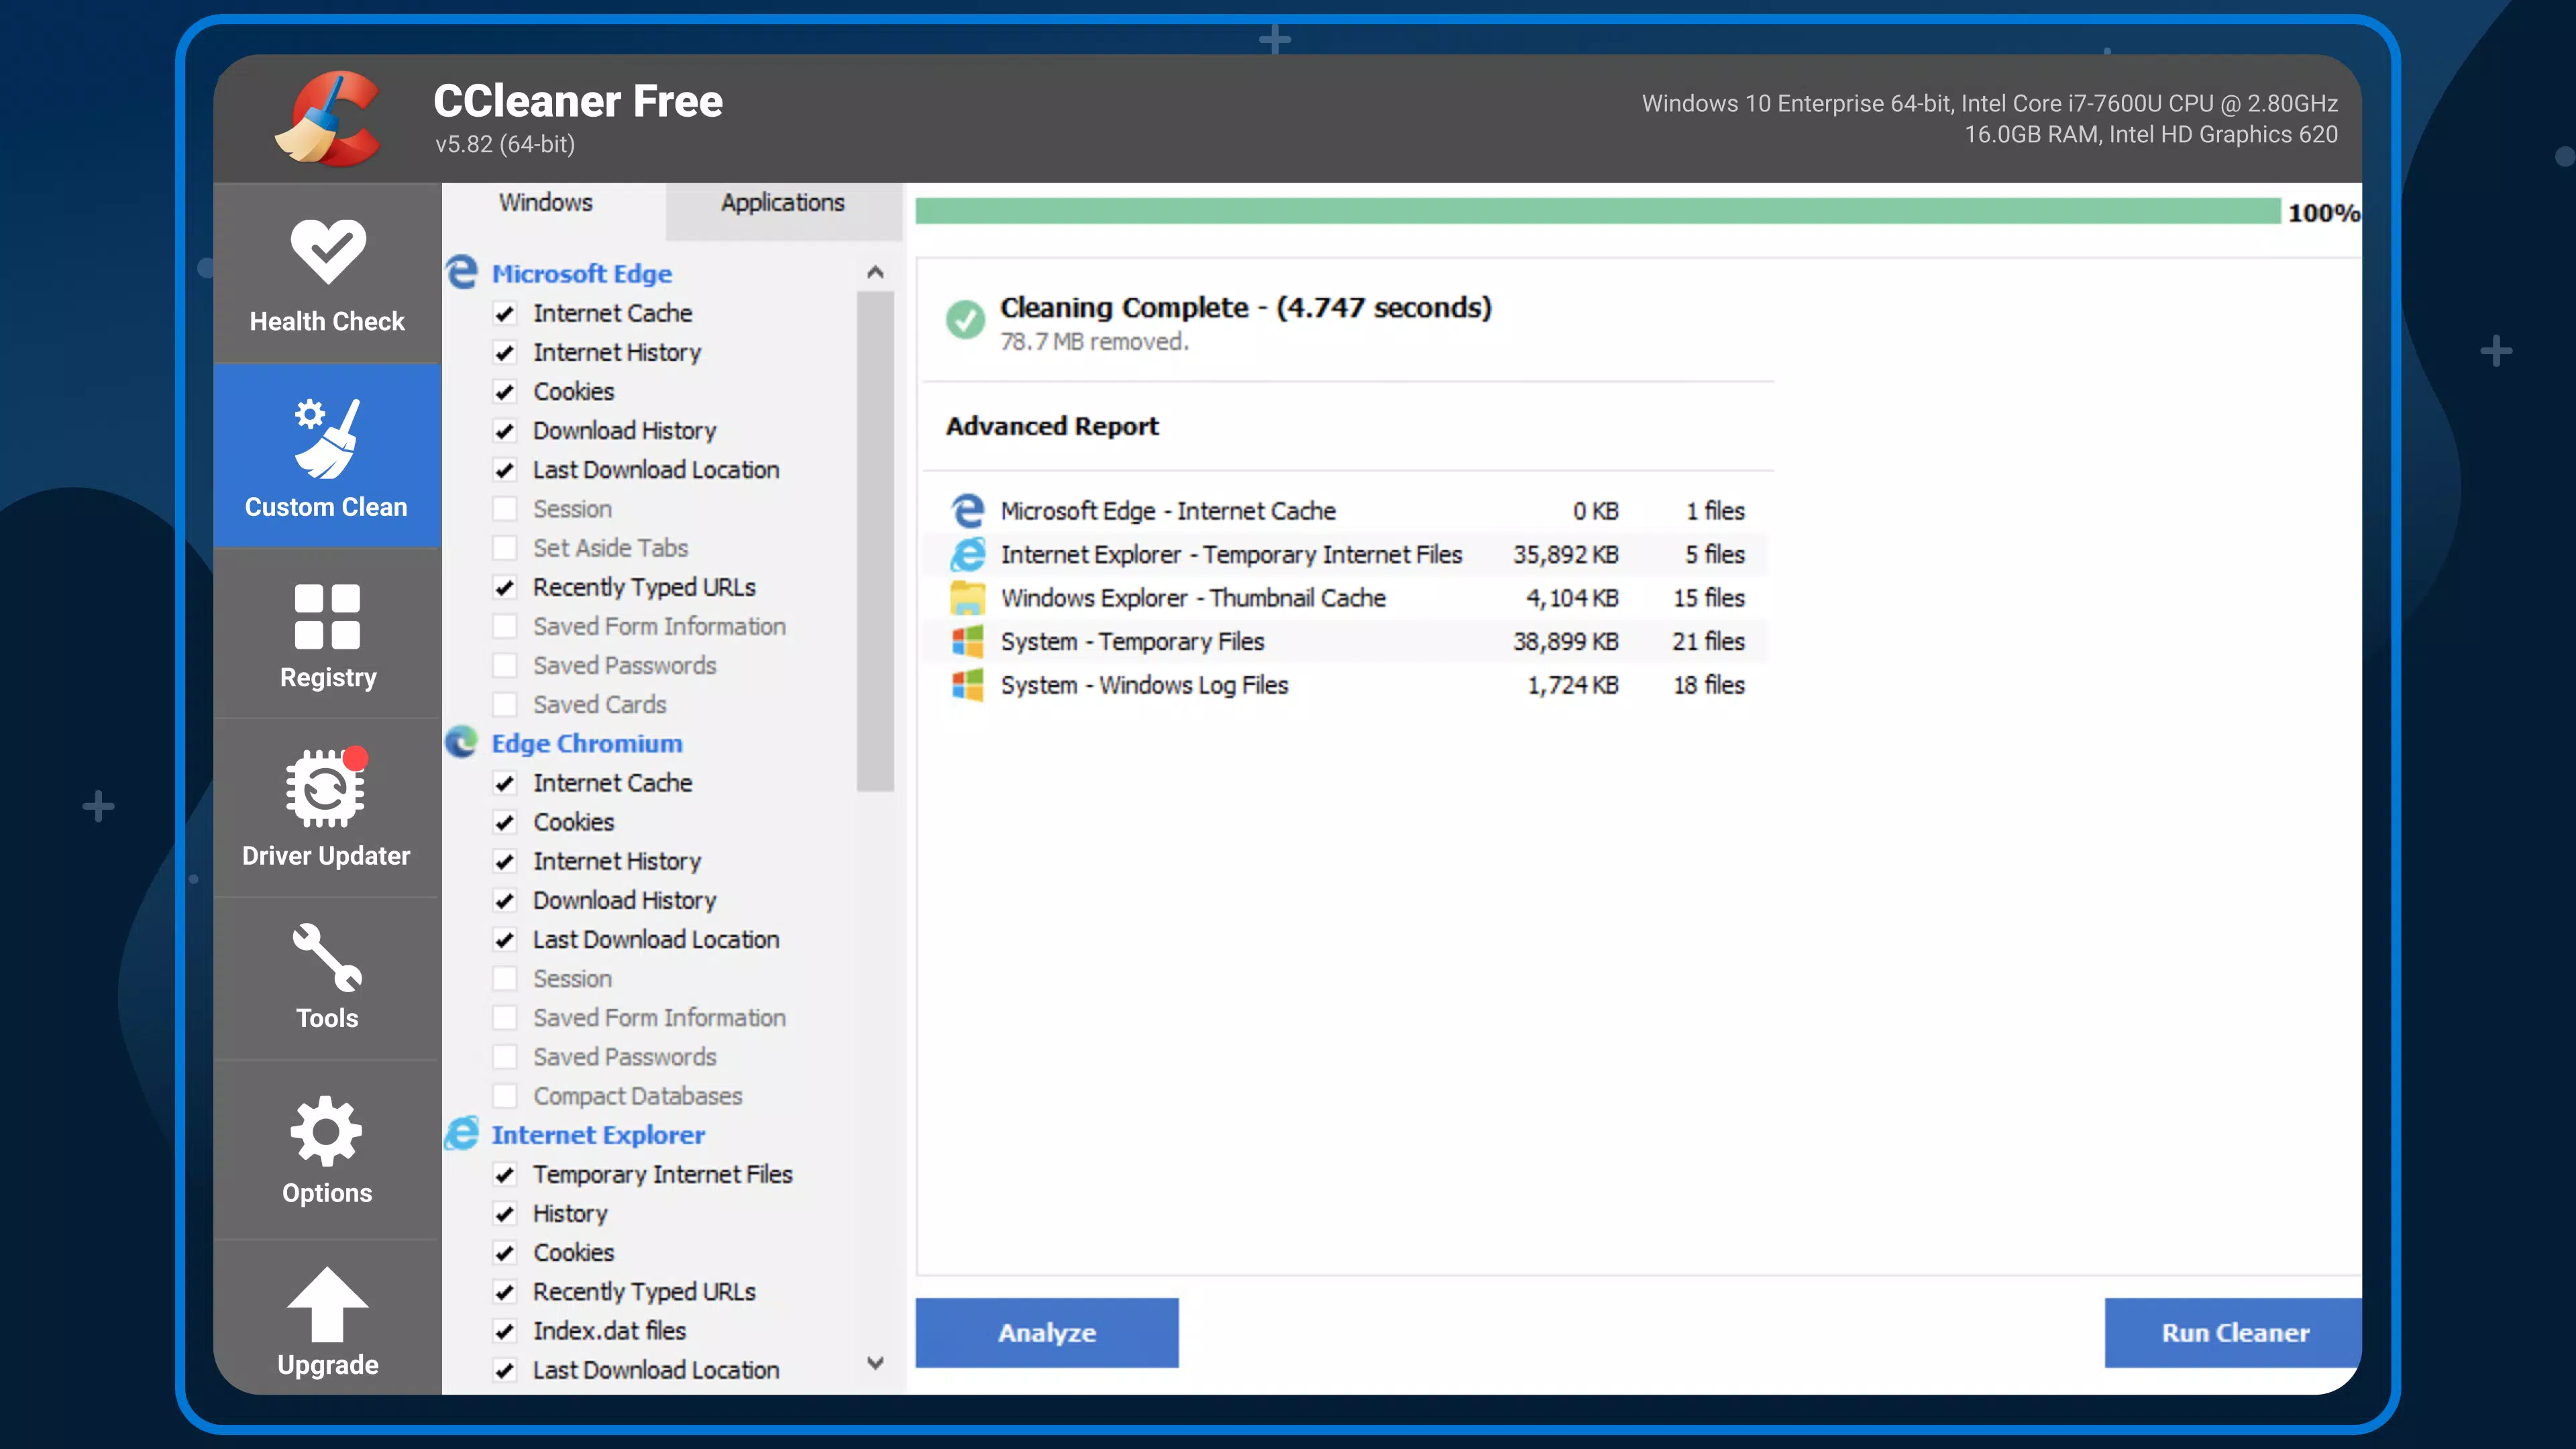2576x1449 pixels.
Task: Click Windows icon in System Temporary Files row
Action: 967,641
